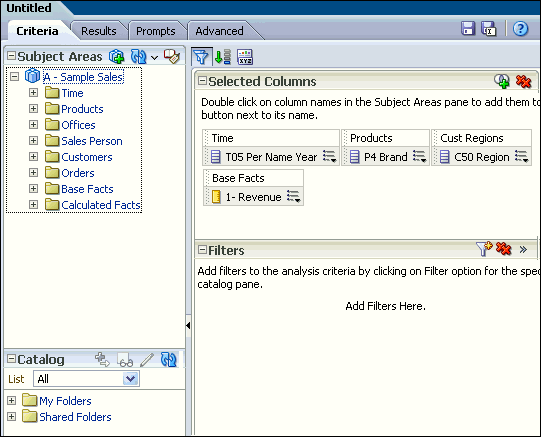Open the Shared Folders catalog item
Image resolution: width=541 pixels, height=437 pixels.
click(x=75, y=417)
